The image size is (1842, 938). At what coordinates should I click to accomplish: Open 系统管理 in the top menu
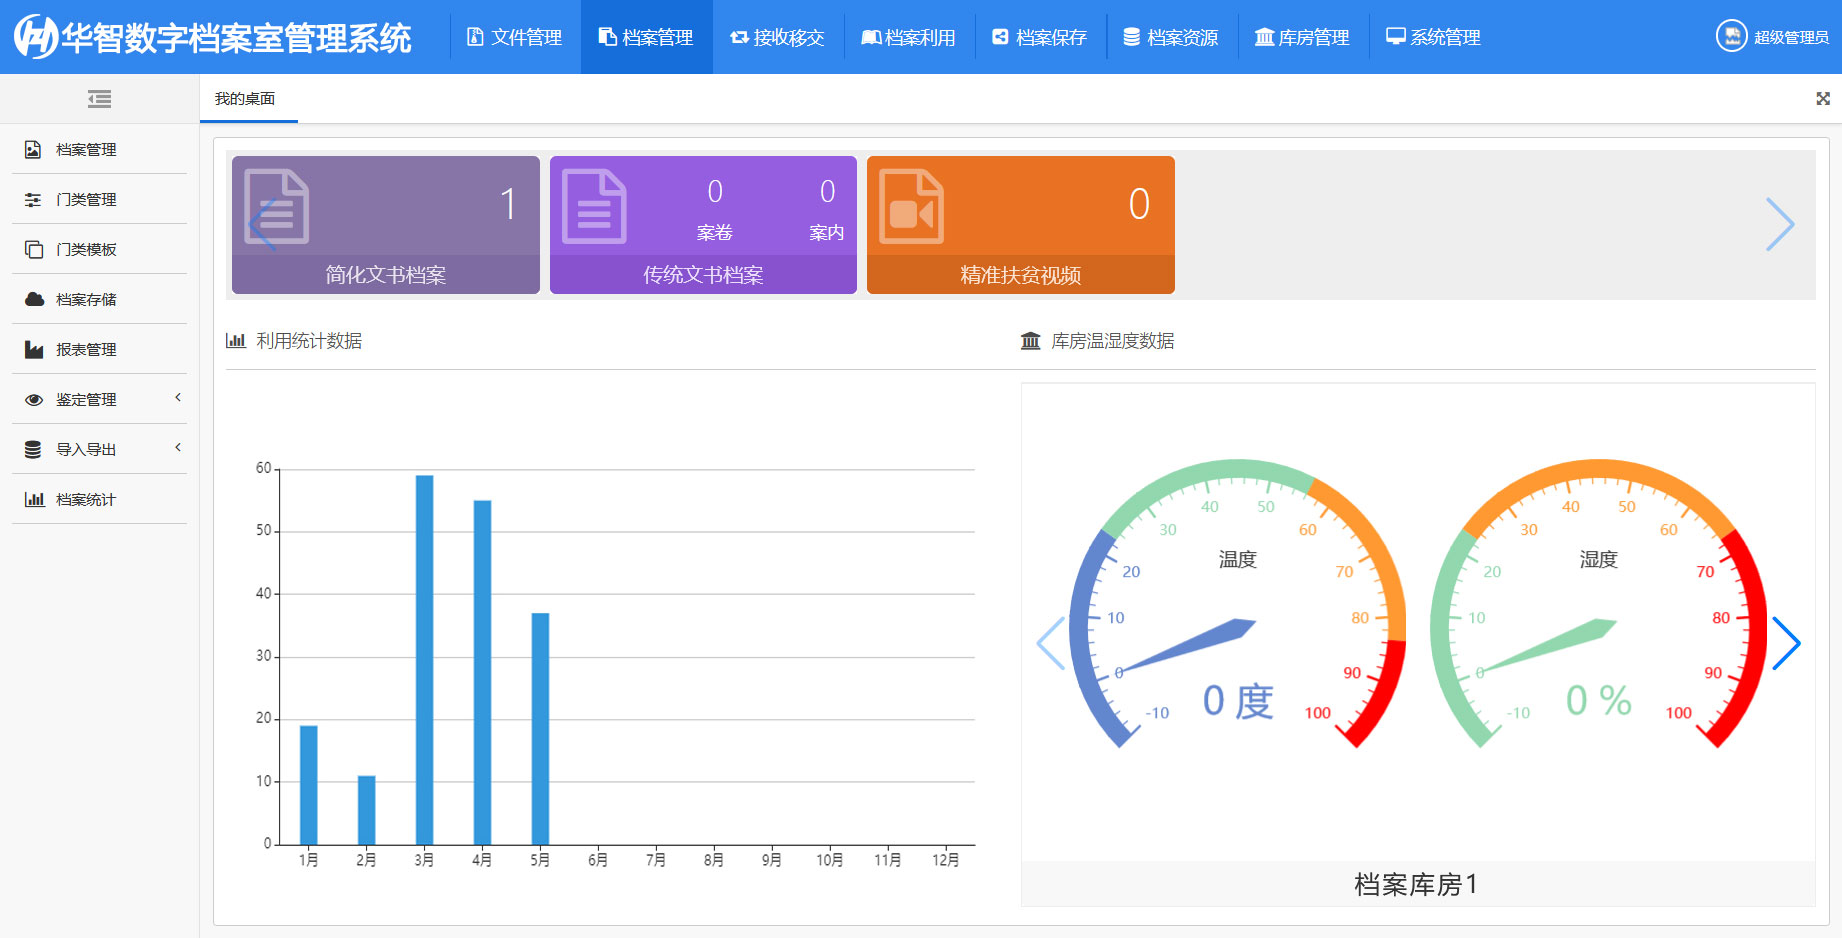tap(1434, 37)
